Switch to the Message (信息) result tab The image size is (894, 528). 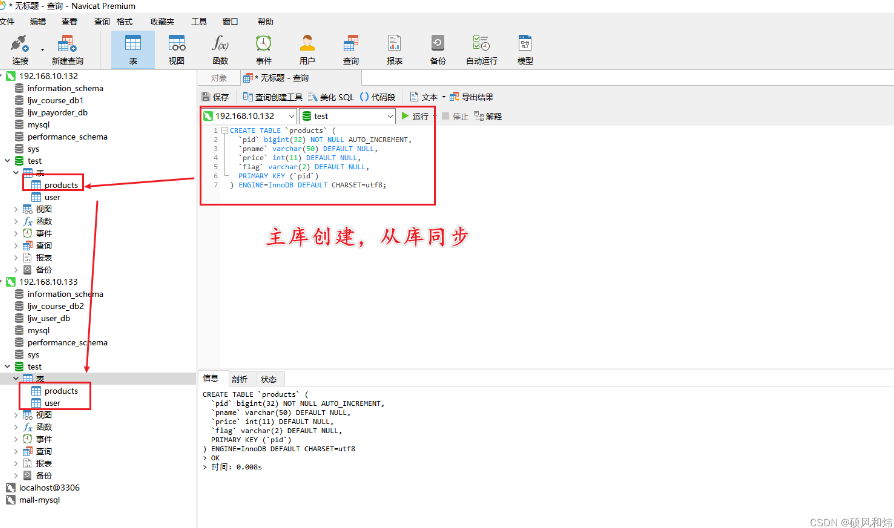pyautogui.click(x=210, y=379)
